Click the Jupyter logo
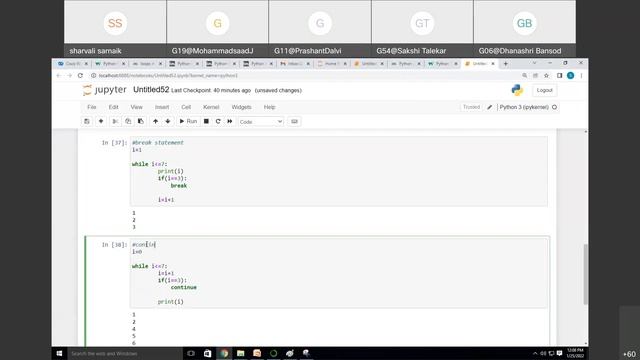This screenshot has height=360, width=640. coord(105,90)
